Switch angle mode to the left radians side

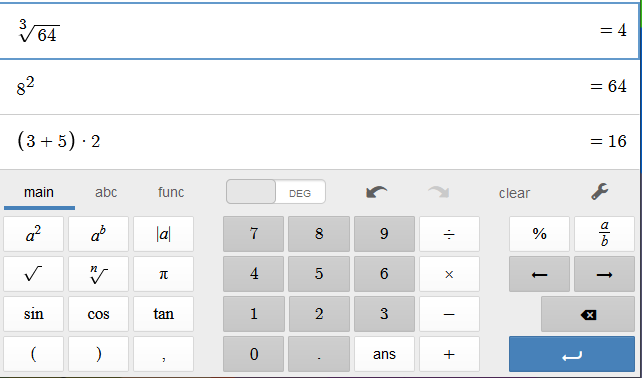251,192
